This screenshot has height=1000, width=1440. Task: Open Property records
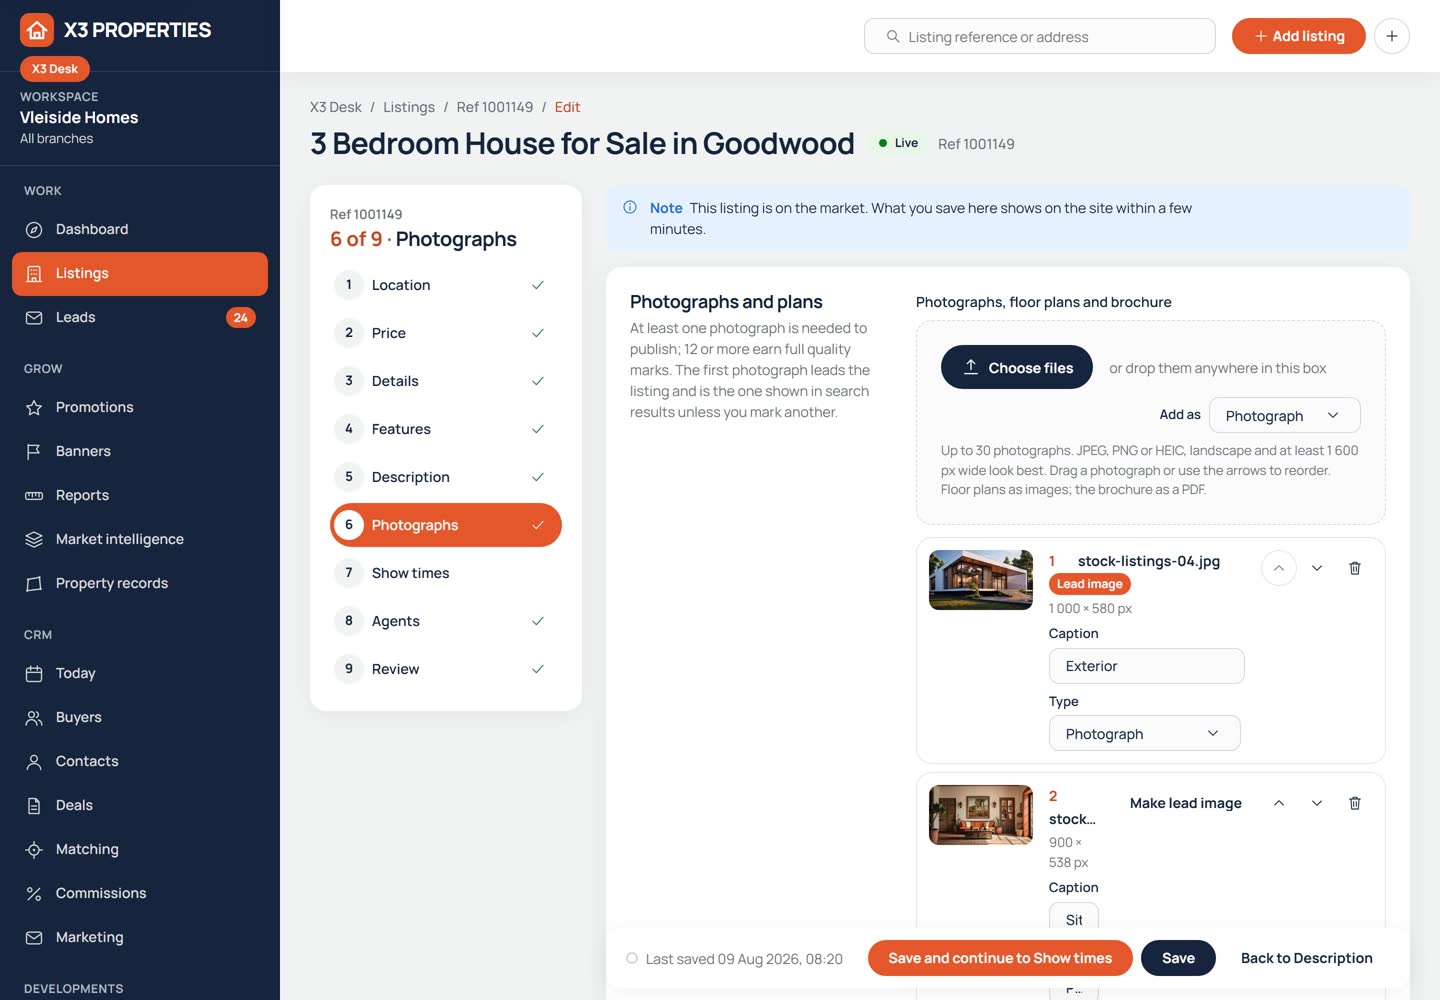point(140,583)
